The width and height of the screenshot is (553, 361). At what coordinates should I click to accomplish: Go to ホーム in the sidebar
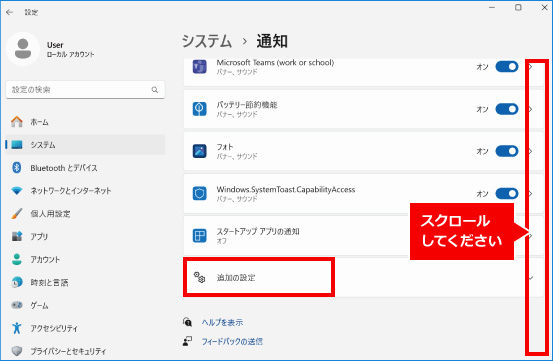pyautogui.click(x=85, y=122)
